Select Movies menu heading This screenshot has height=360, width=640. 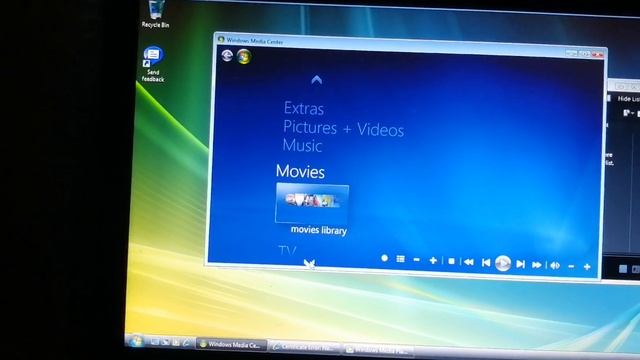tap(300, 171)
